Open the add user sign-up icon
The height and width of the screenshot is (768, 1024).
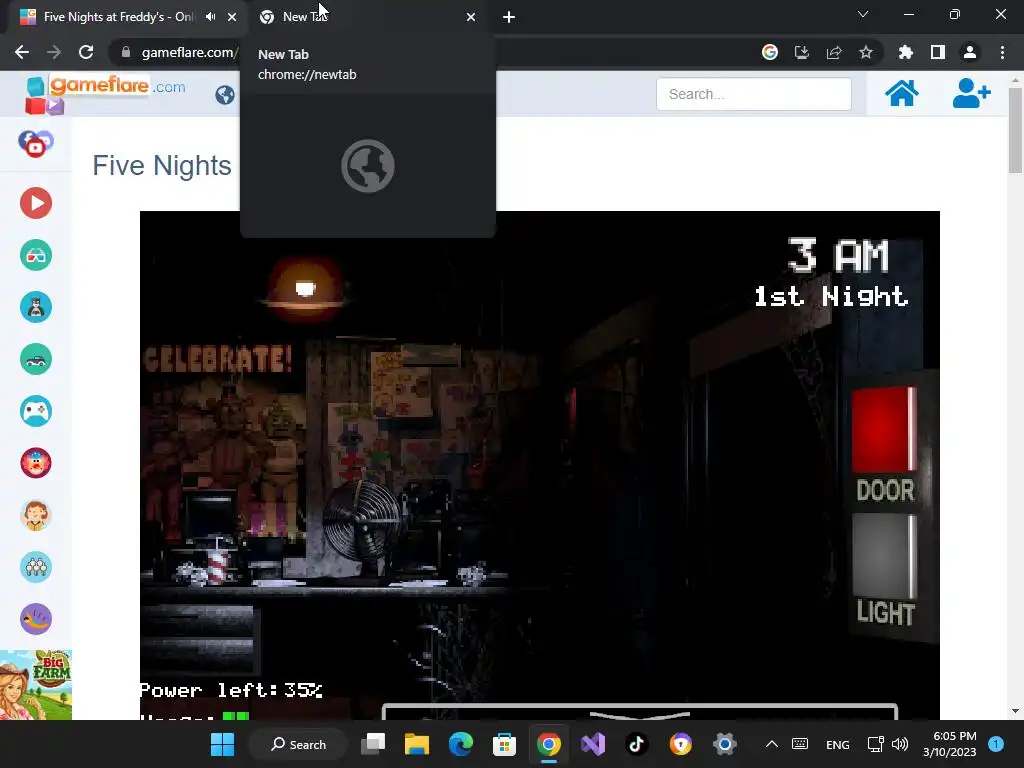tap(971, 93)
